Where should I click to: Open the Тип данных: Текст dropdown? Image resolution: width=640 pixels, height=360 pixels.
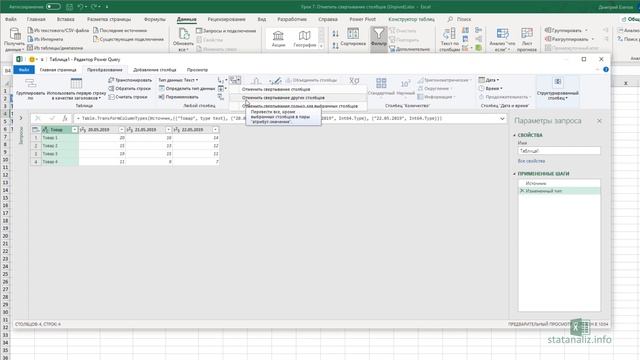[178, 80]
